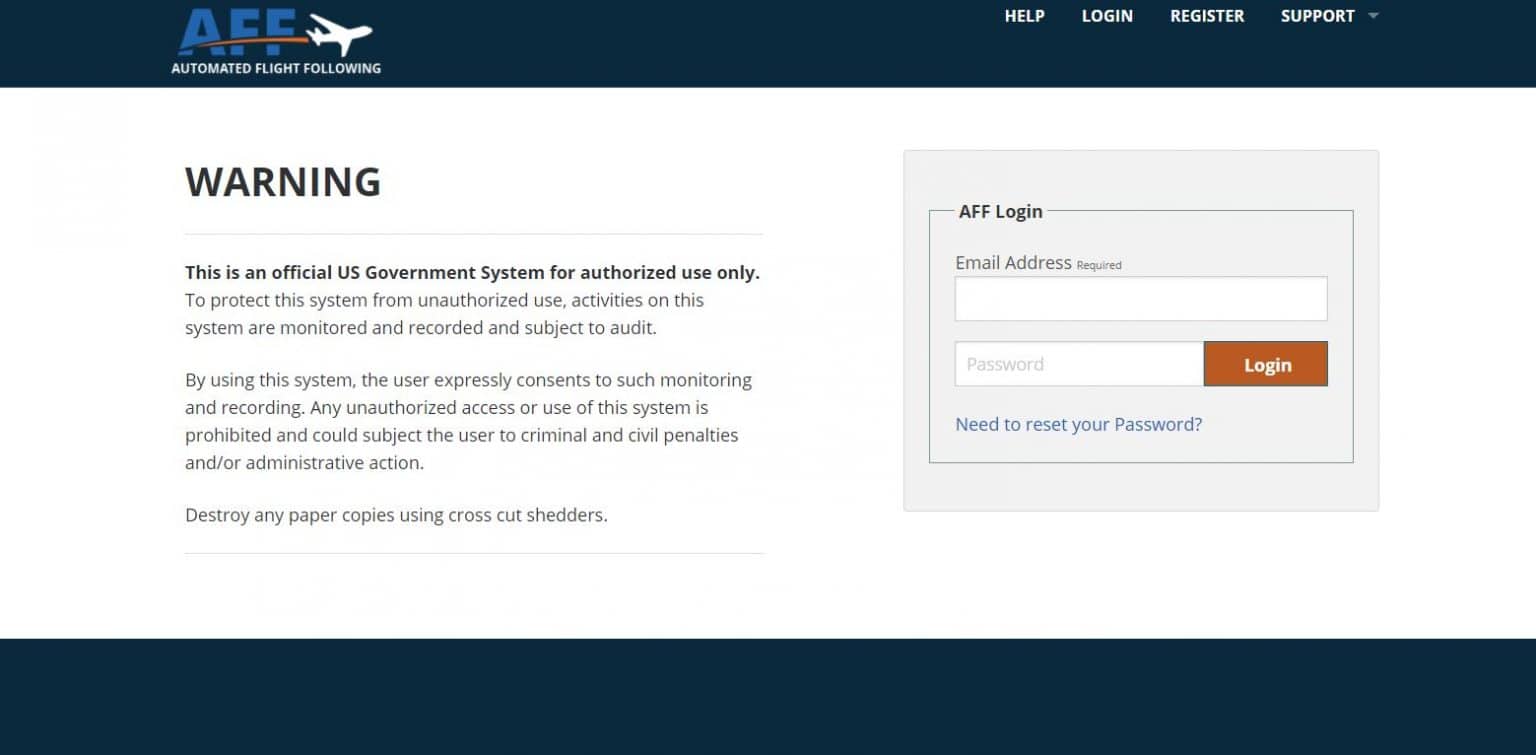Click the cross cut shredders notice
Viewport: 1536px width, 755px height.
(x=396, y=515)
